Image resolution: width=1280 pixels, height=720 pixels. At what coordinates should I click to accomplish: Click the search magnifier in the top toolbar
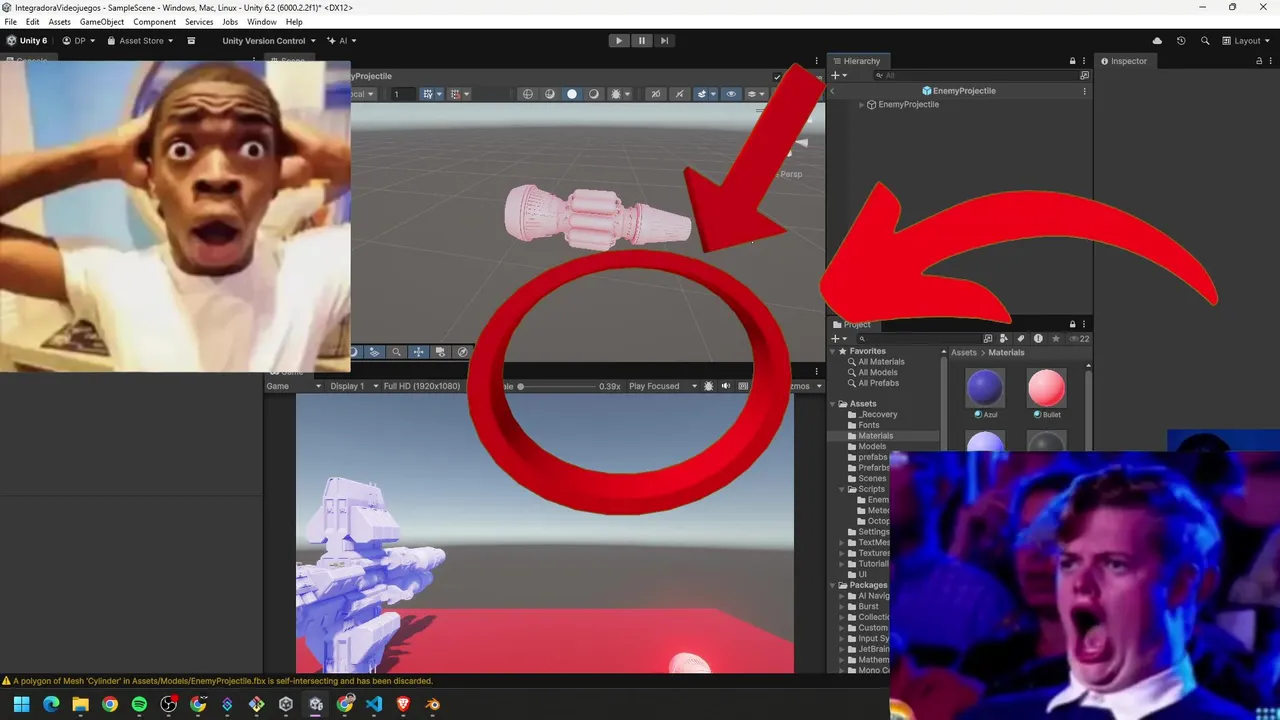click(x=1205, y=41)
